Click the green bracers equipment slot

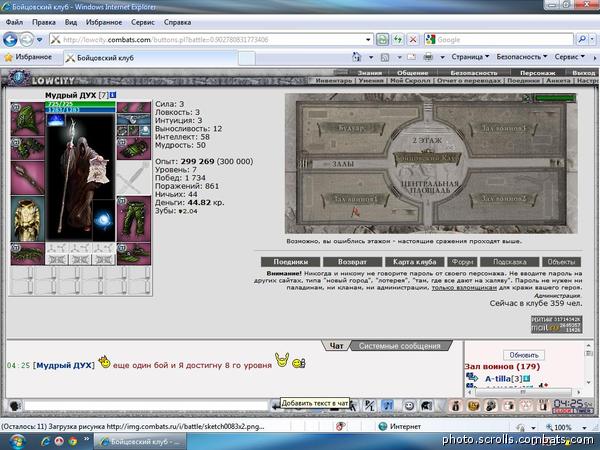28,148
